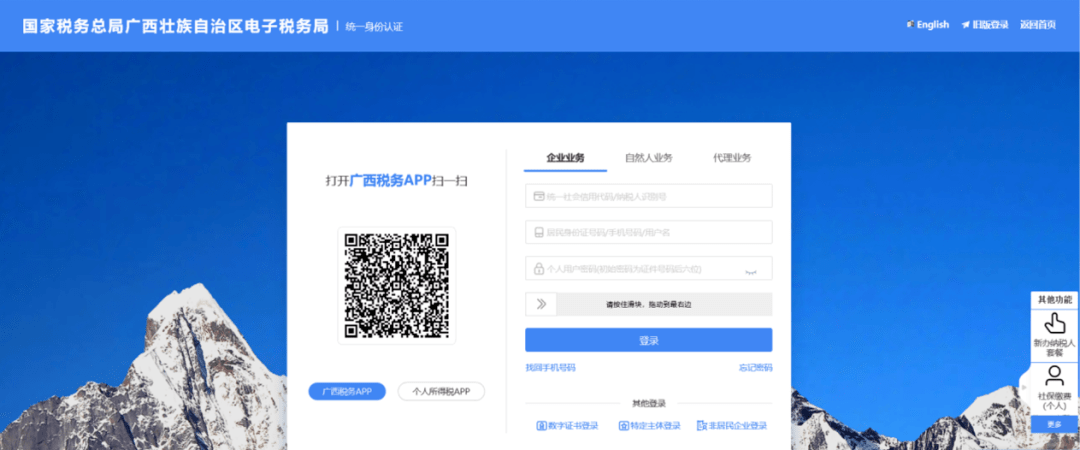Select the 代理业务 tab
The width and height of the screenshot is (1080, 450).
[732, 158]
